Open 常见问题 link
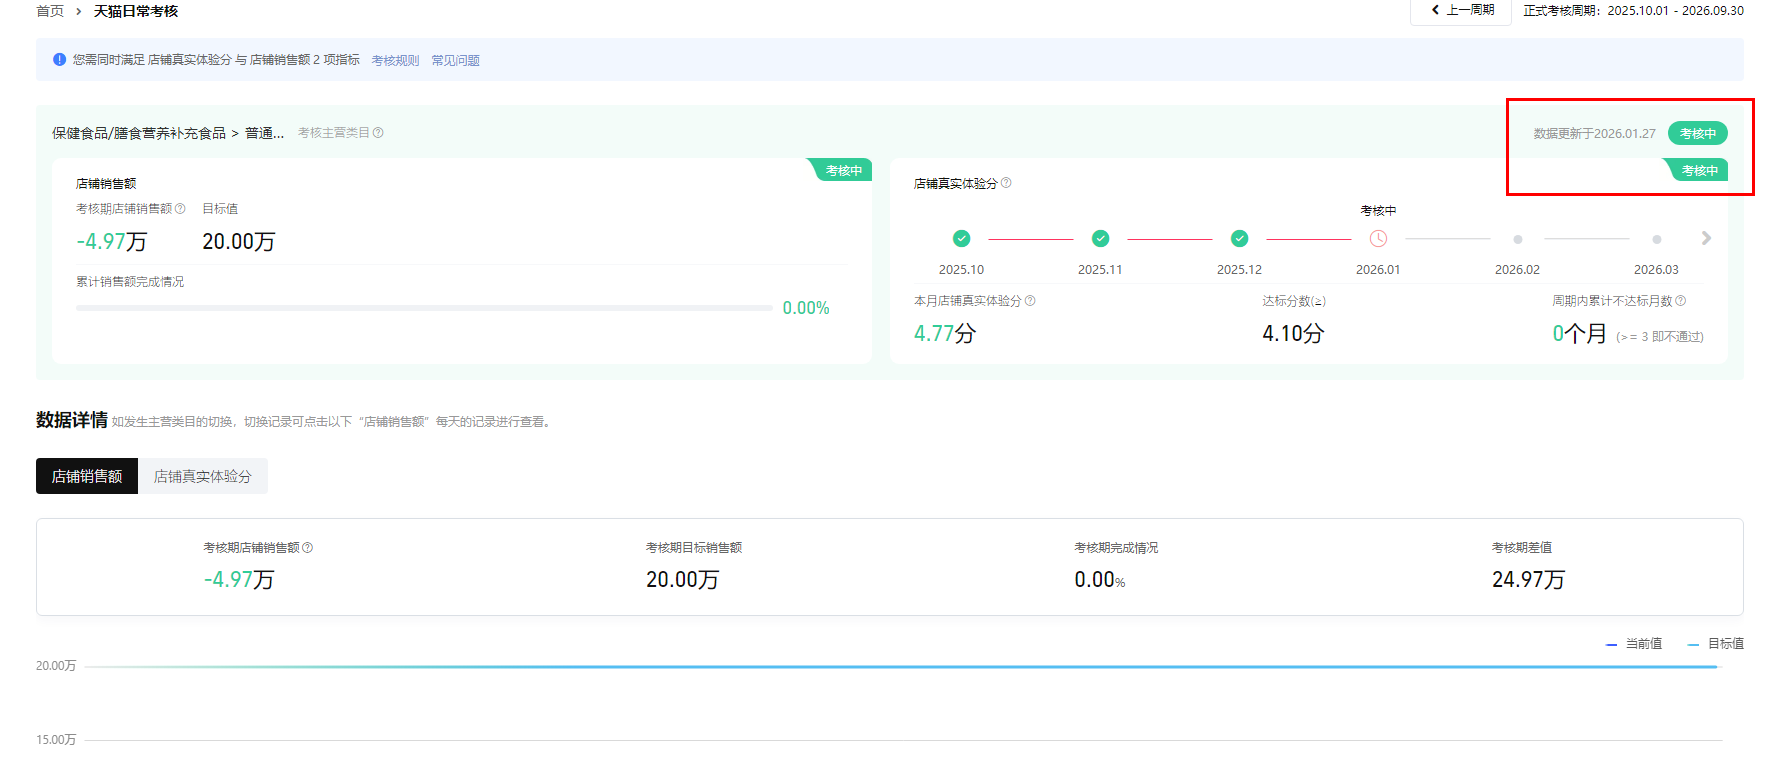This screenshot has height=775, width=1769. click(455, 61)
